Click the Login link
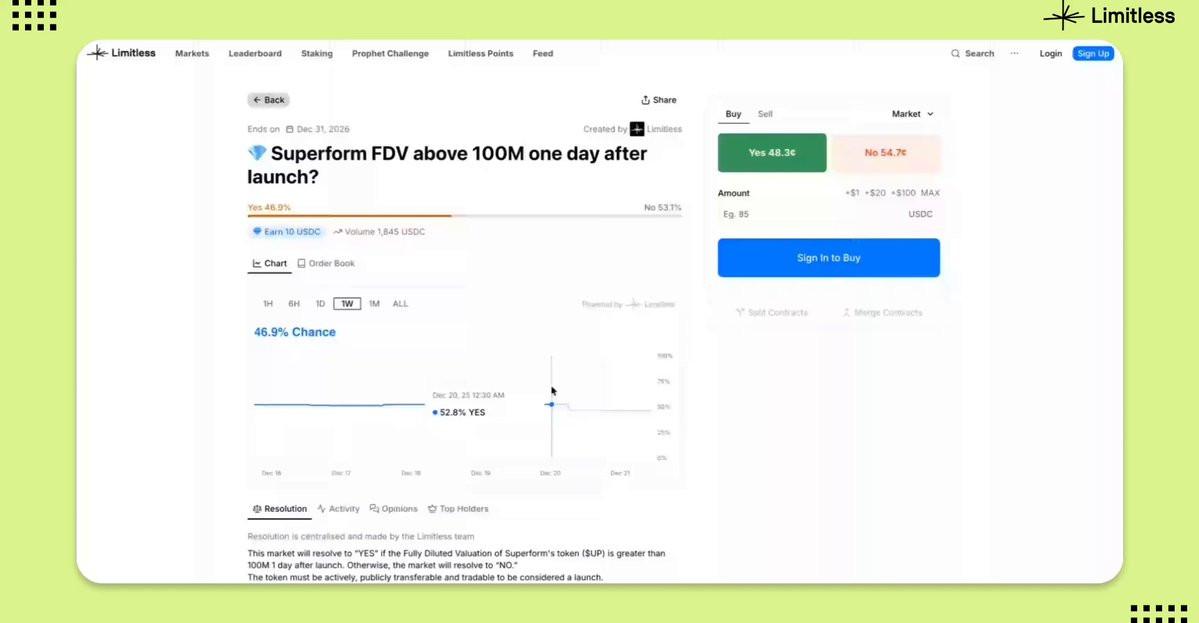 pos(1050,54)
